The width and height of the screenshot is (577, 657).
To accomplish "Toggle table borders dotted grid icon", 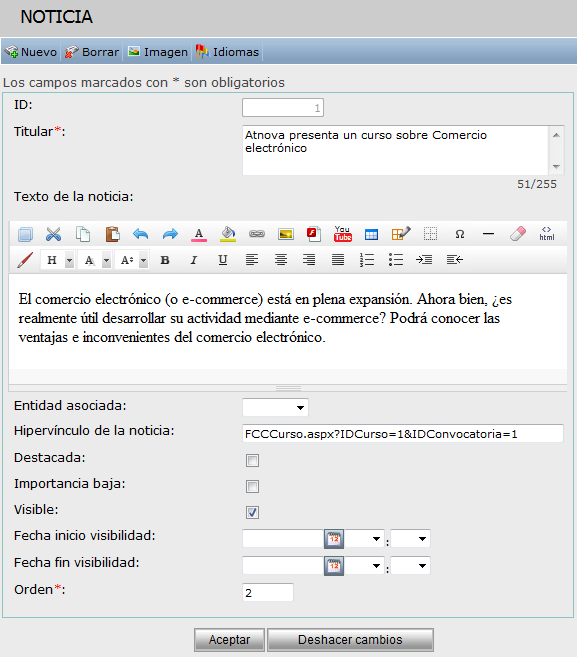I will [430, 234].
